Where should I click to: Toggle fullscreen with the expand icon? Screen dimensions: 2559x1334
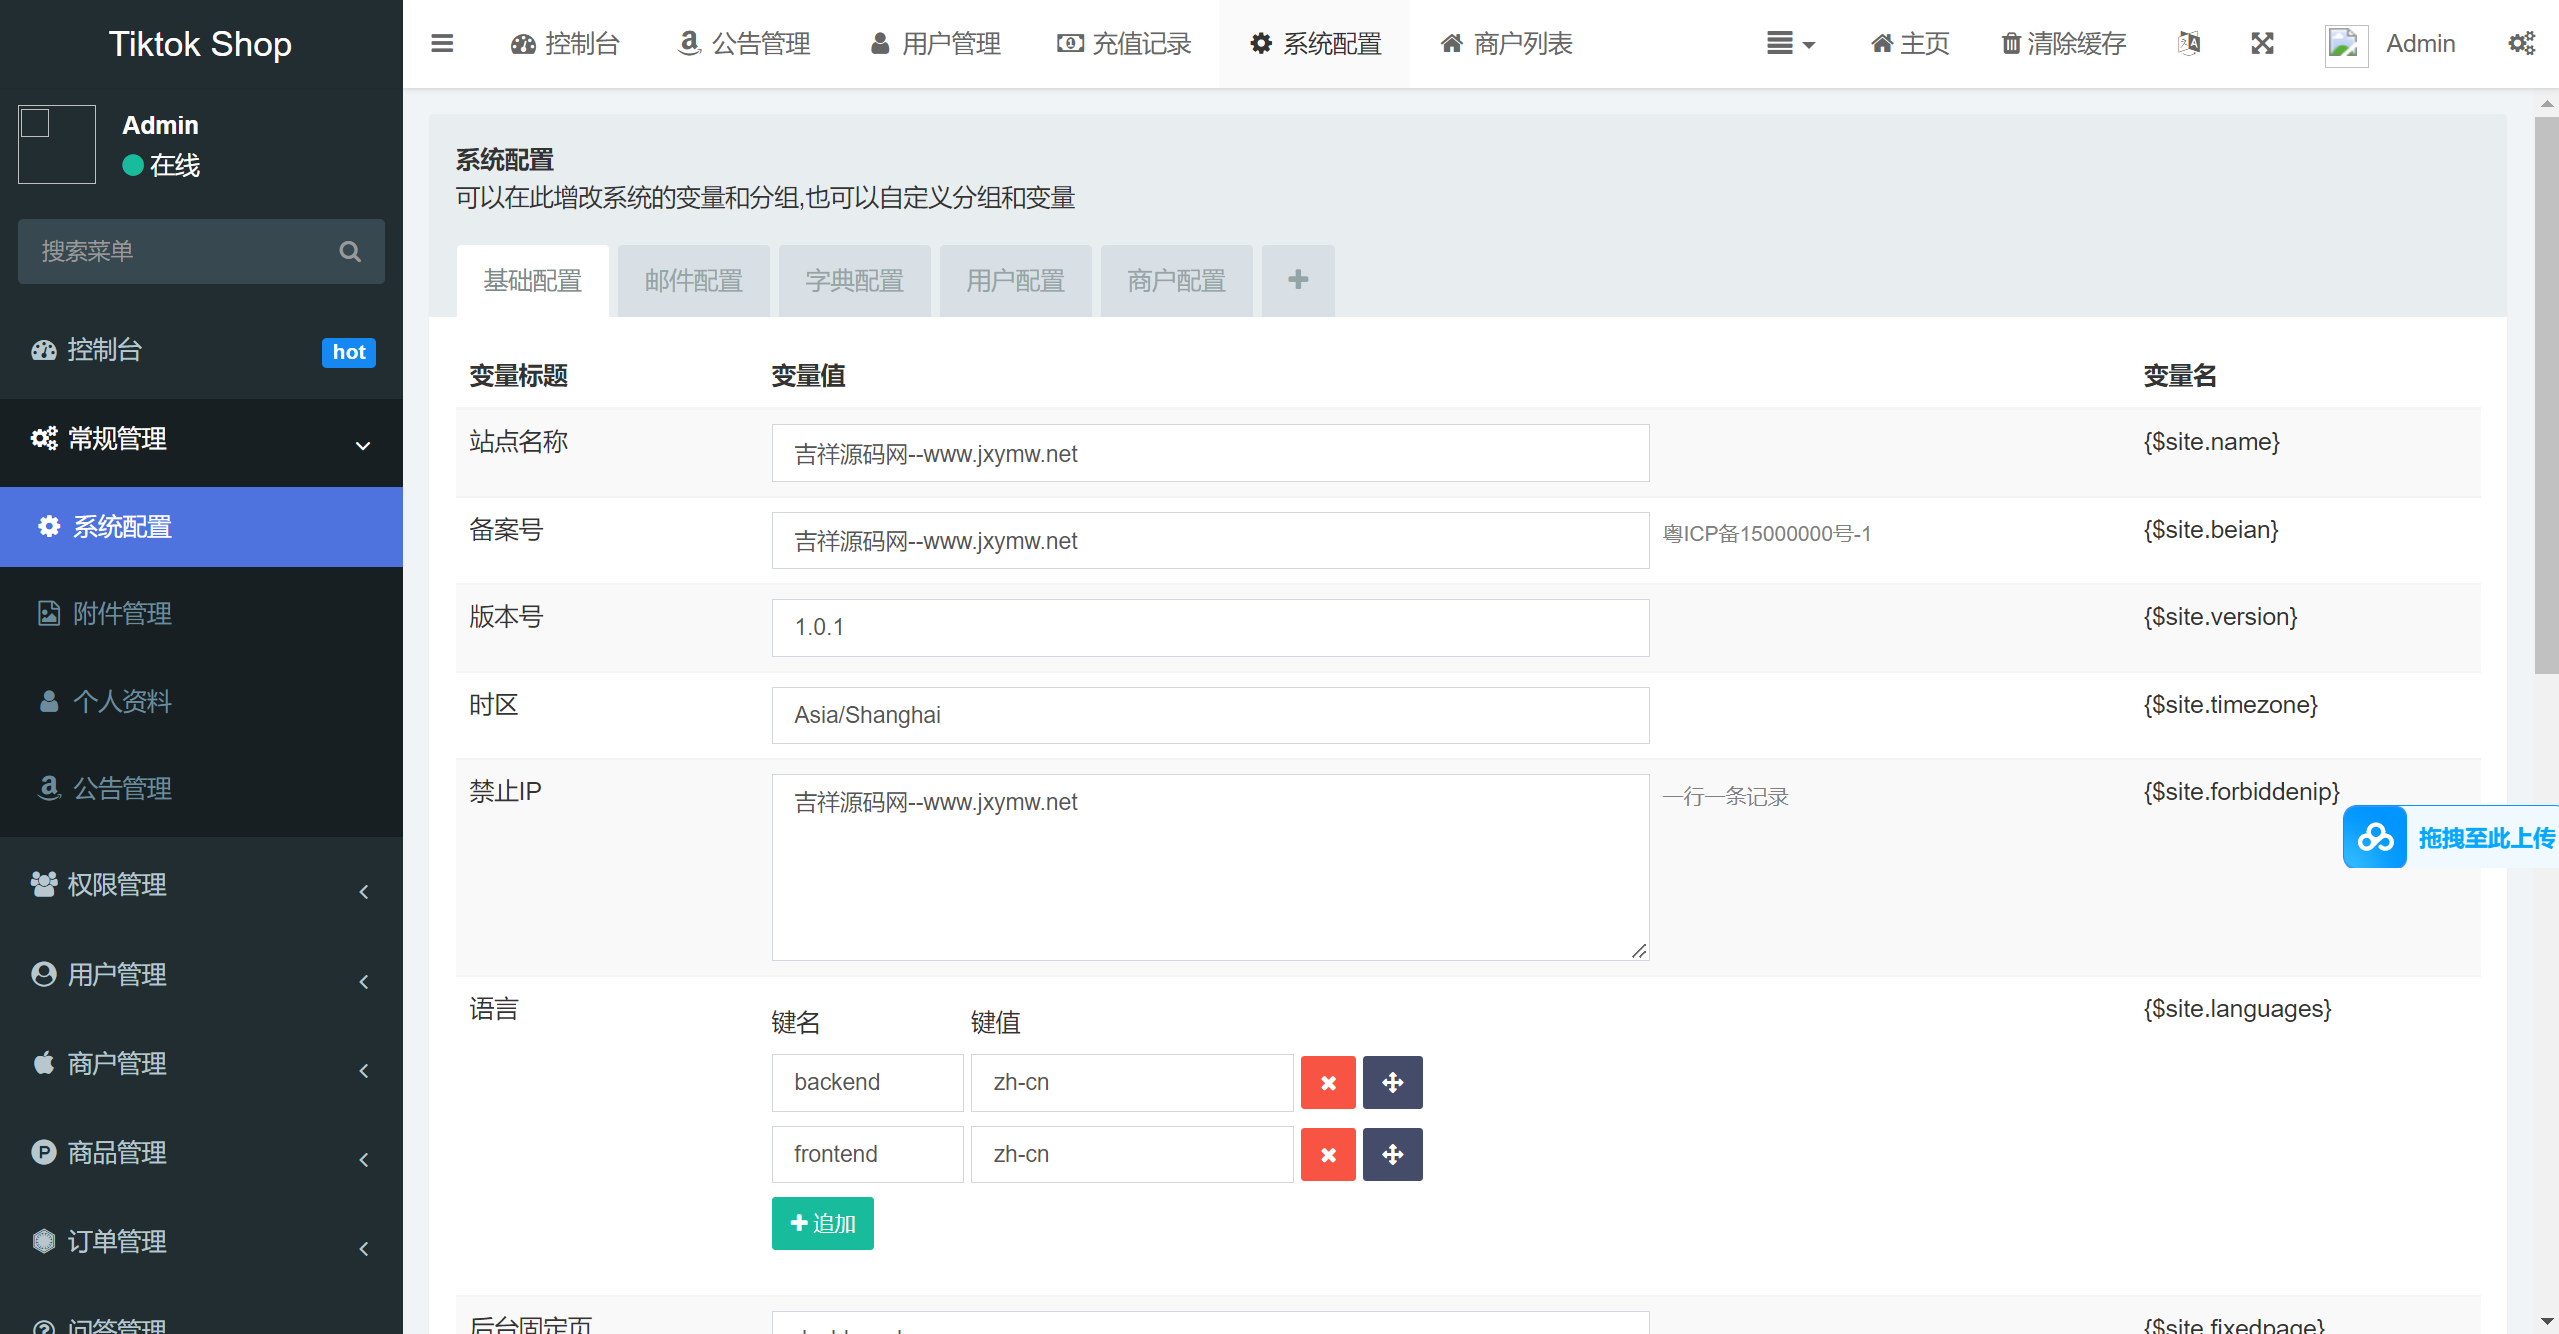[2263, 43]
